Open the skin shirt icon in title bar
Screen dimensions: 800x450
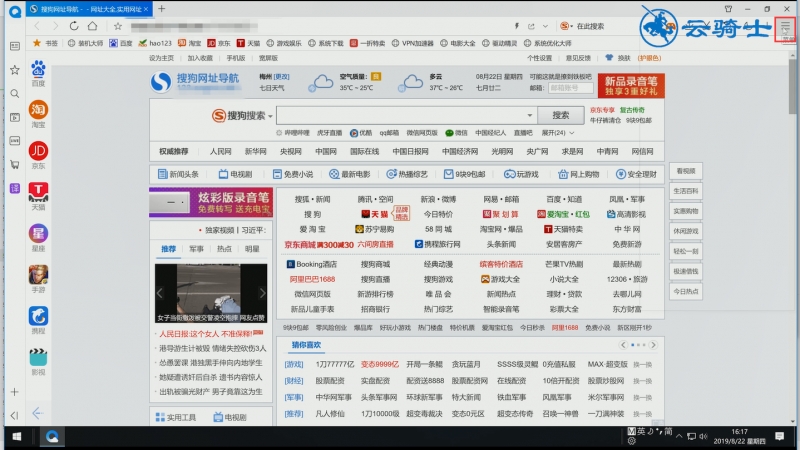[x=728, y=9]
